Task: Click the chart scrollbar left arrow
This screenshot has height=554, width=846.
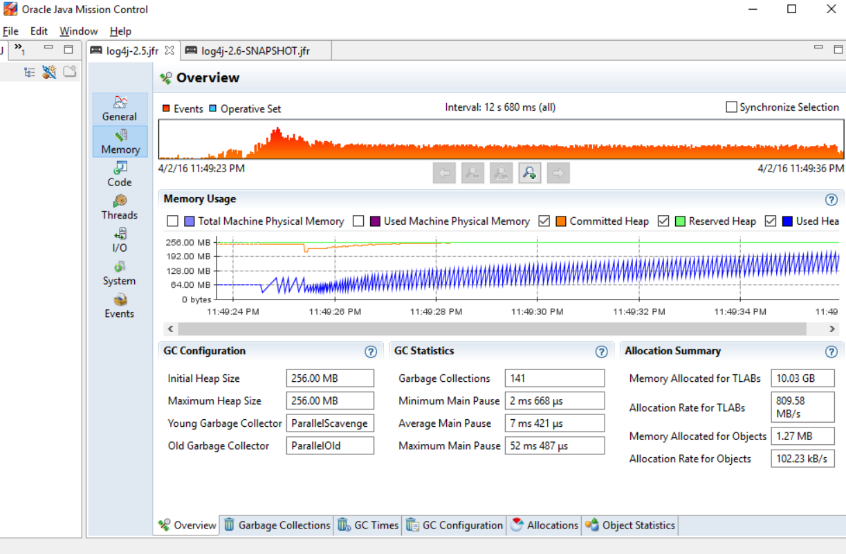Action: (170, 329)
